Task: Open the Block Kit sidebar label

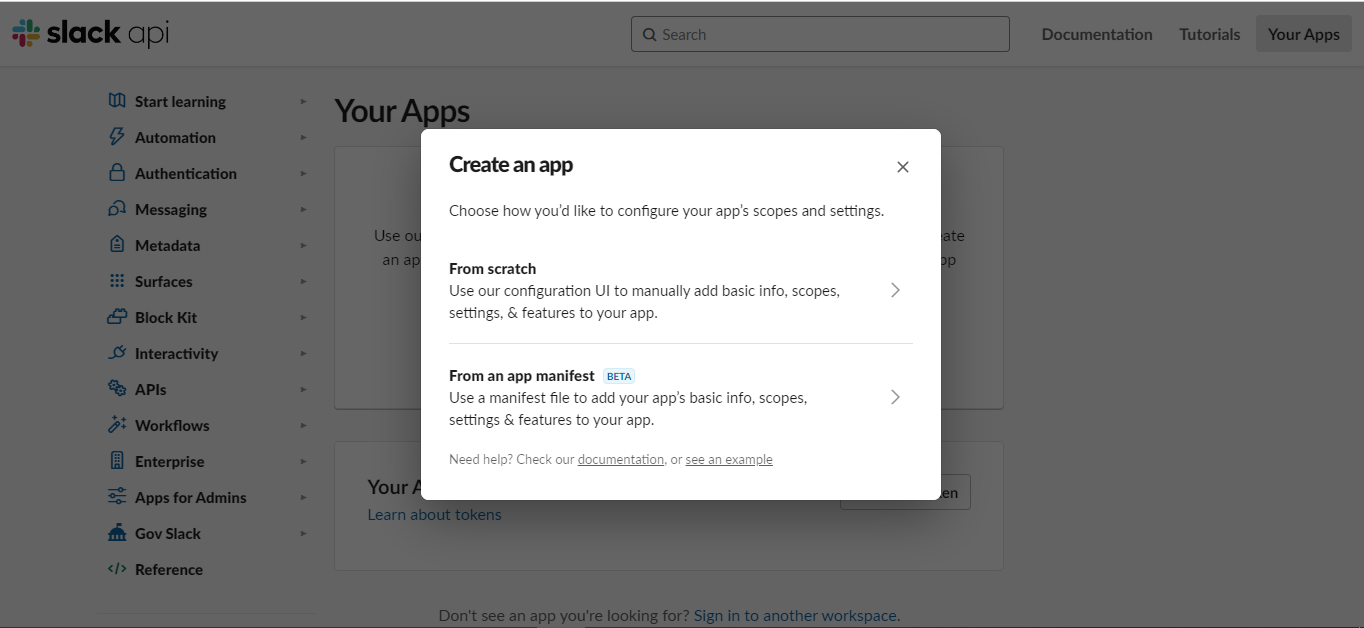Action: point(166,317)
